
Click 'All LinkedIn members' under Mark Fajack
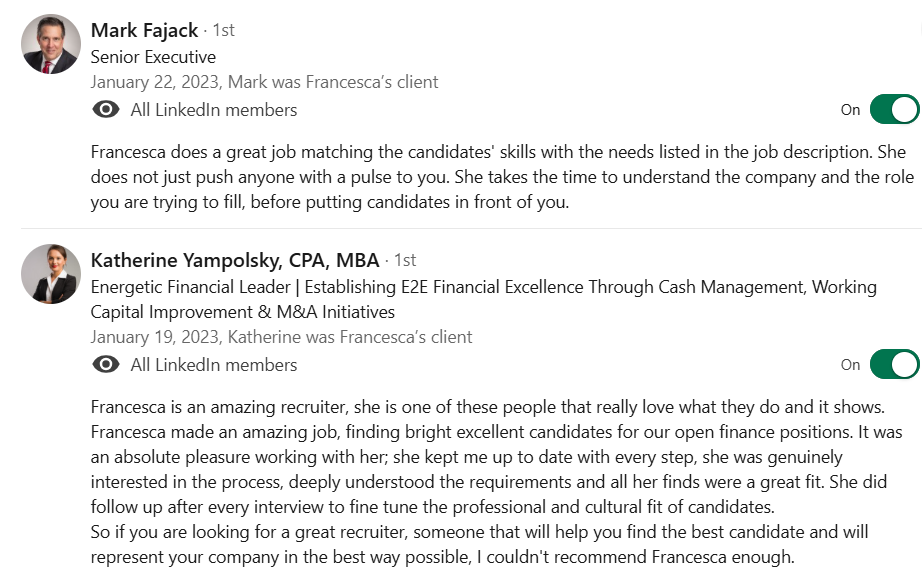point(213,110)
